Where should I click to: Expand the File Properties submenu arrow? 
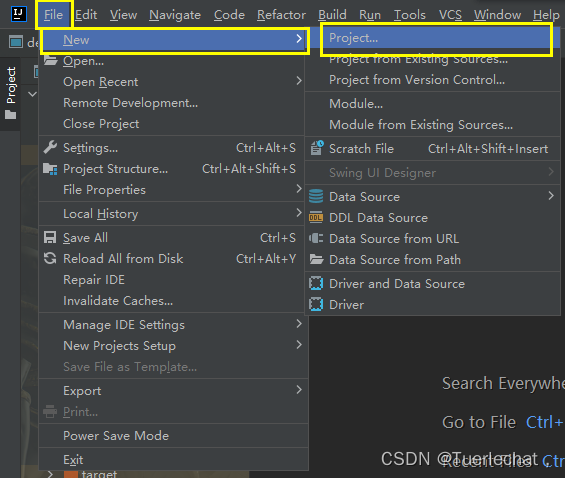click(299, 188)
